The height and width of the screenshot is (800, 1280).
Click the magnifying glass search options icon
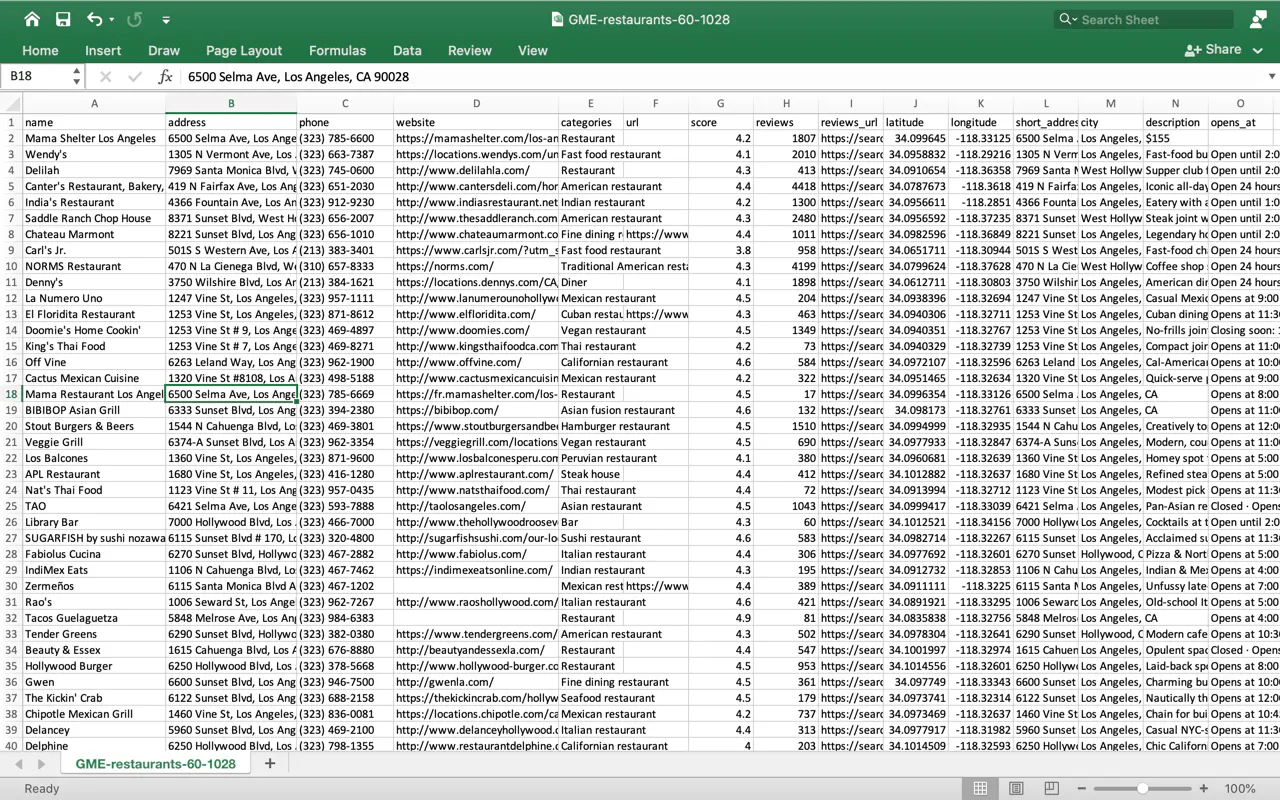pyautogui.click(x=1068, y=19)
